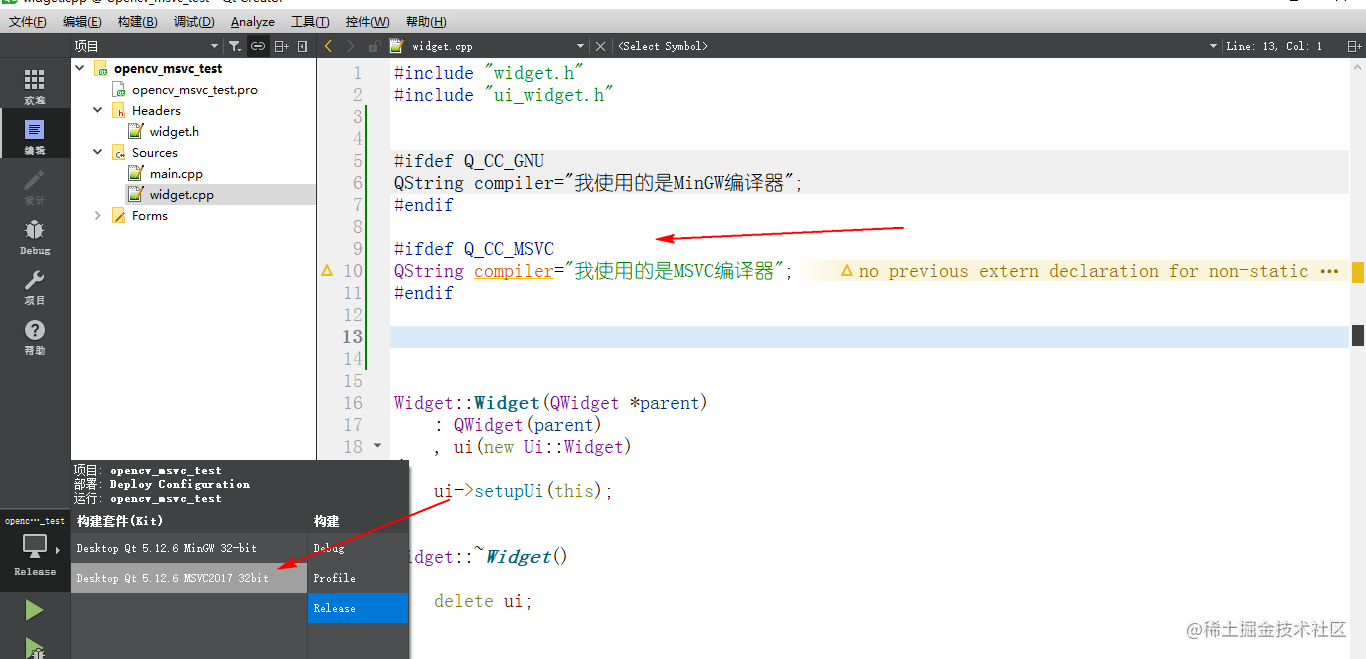Click the split project pane icon
The height and width of the screenshot is (659, 1366).
(282, 46)
